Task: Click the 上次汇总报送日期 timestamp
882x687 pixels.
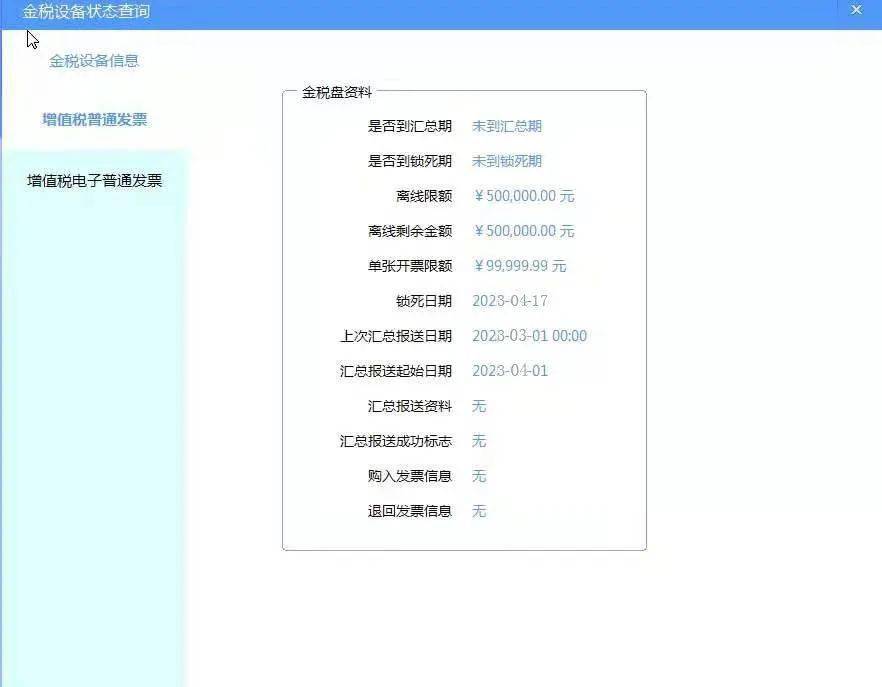Action: click(x=528, y=336)
